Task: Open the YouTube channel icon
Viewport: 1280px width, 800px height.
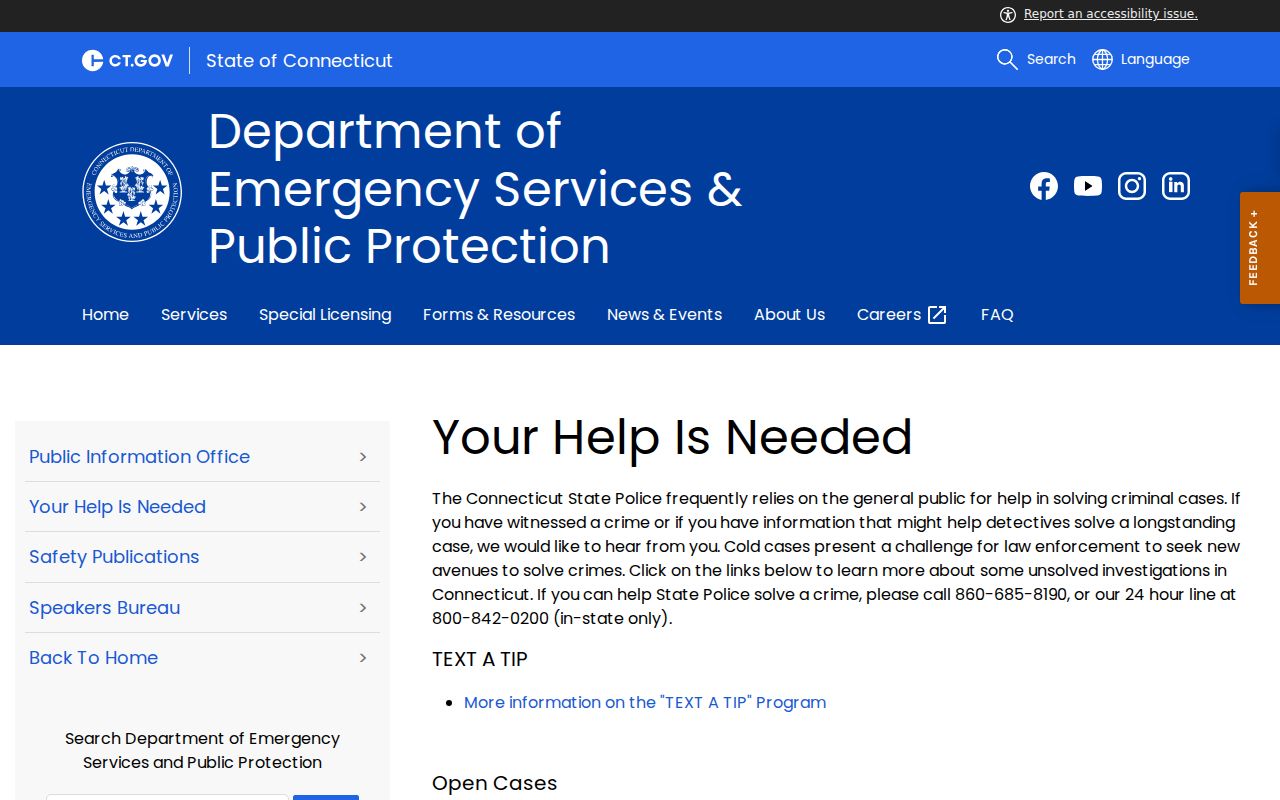Action: (1088, 186)
